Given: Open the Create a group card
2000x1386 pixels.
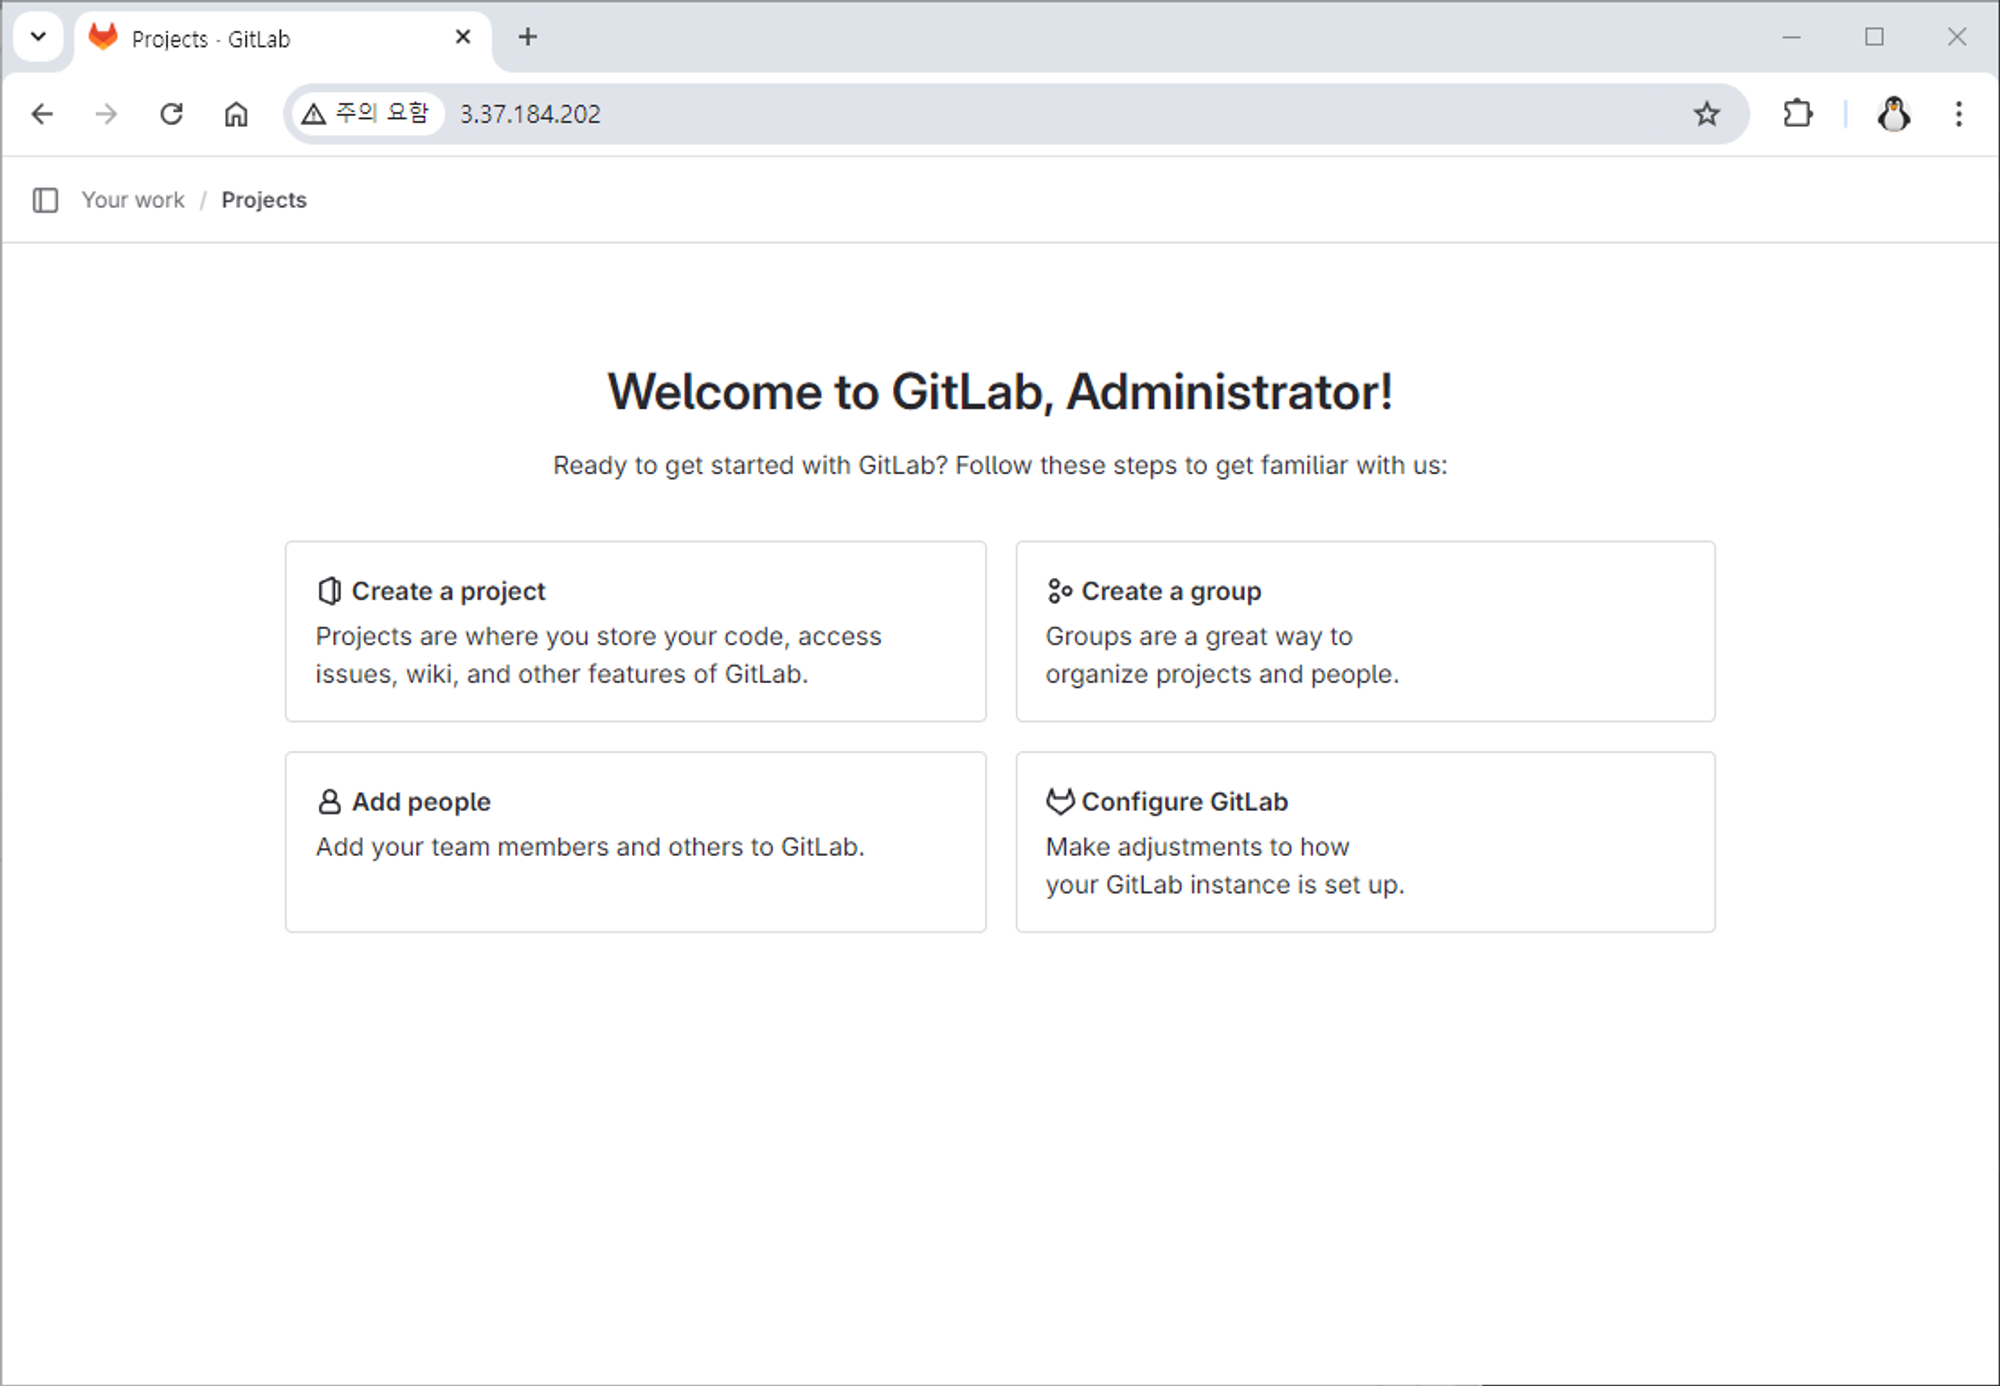Looking at the screenshot, I should [1365, 631].
